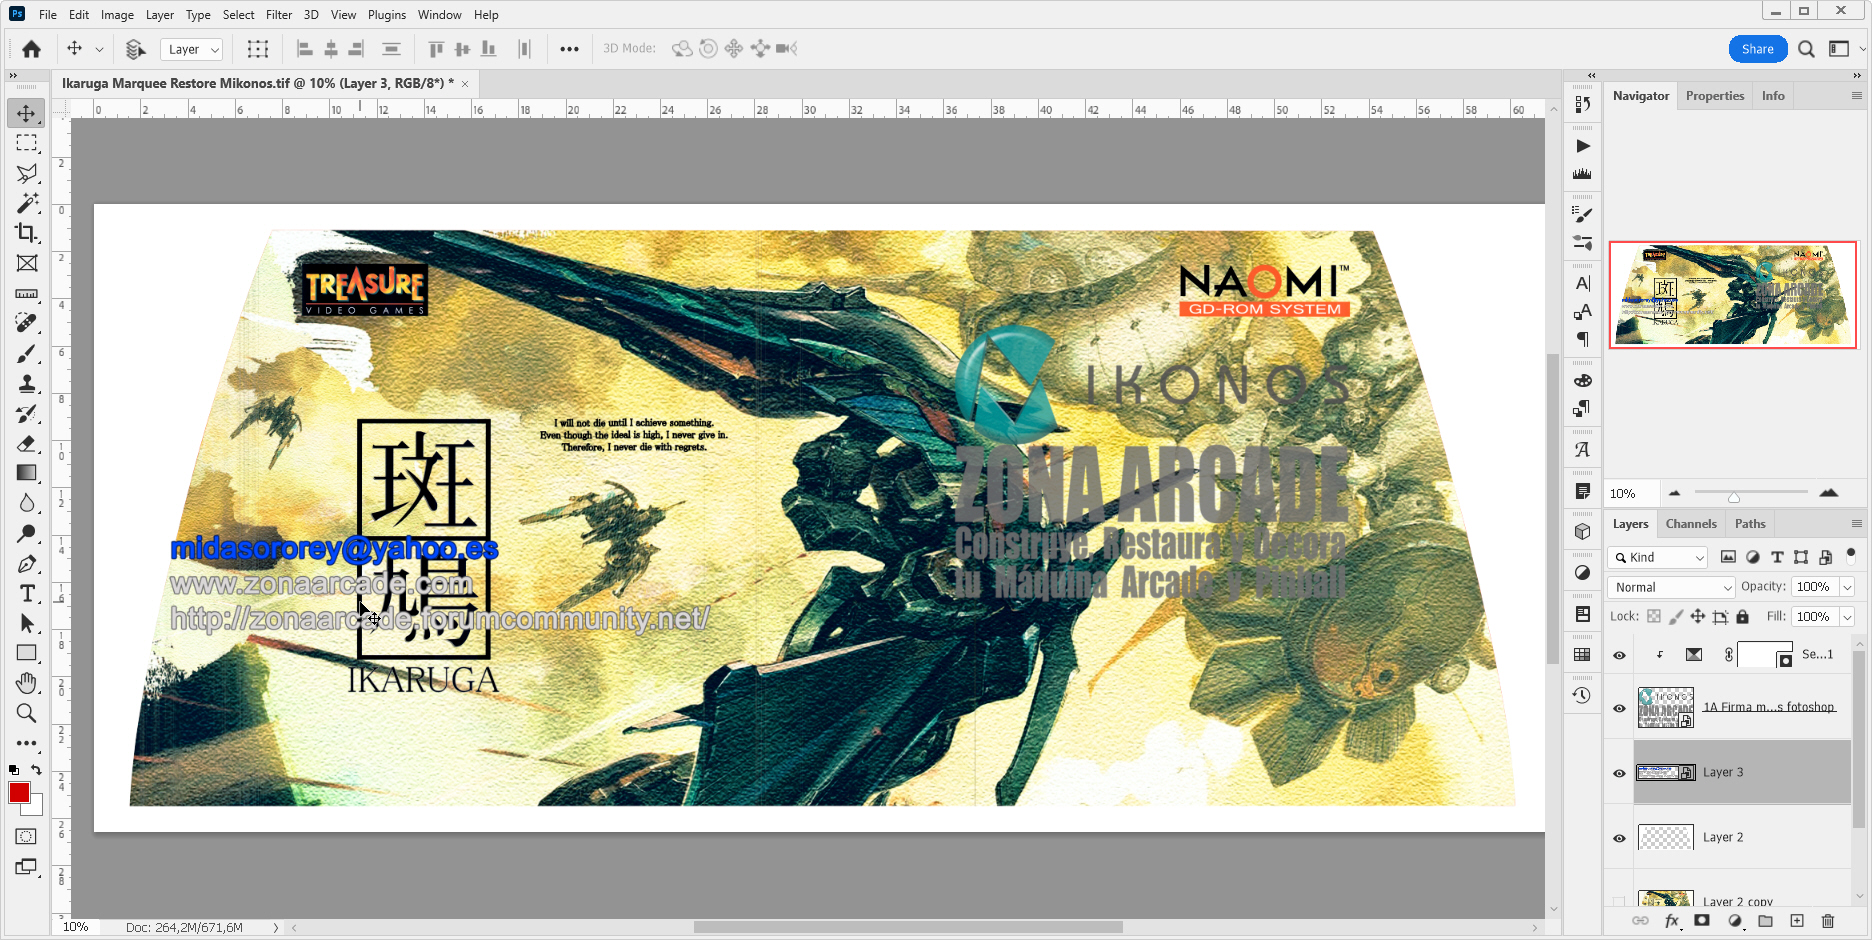Select the Horizontal Type tool
Viewport: 1872px width, 940px height.
[27, 593]
